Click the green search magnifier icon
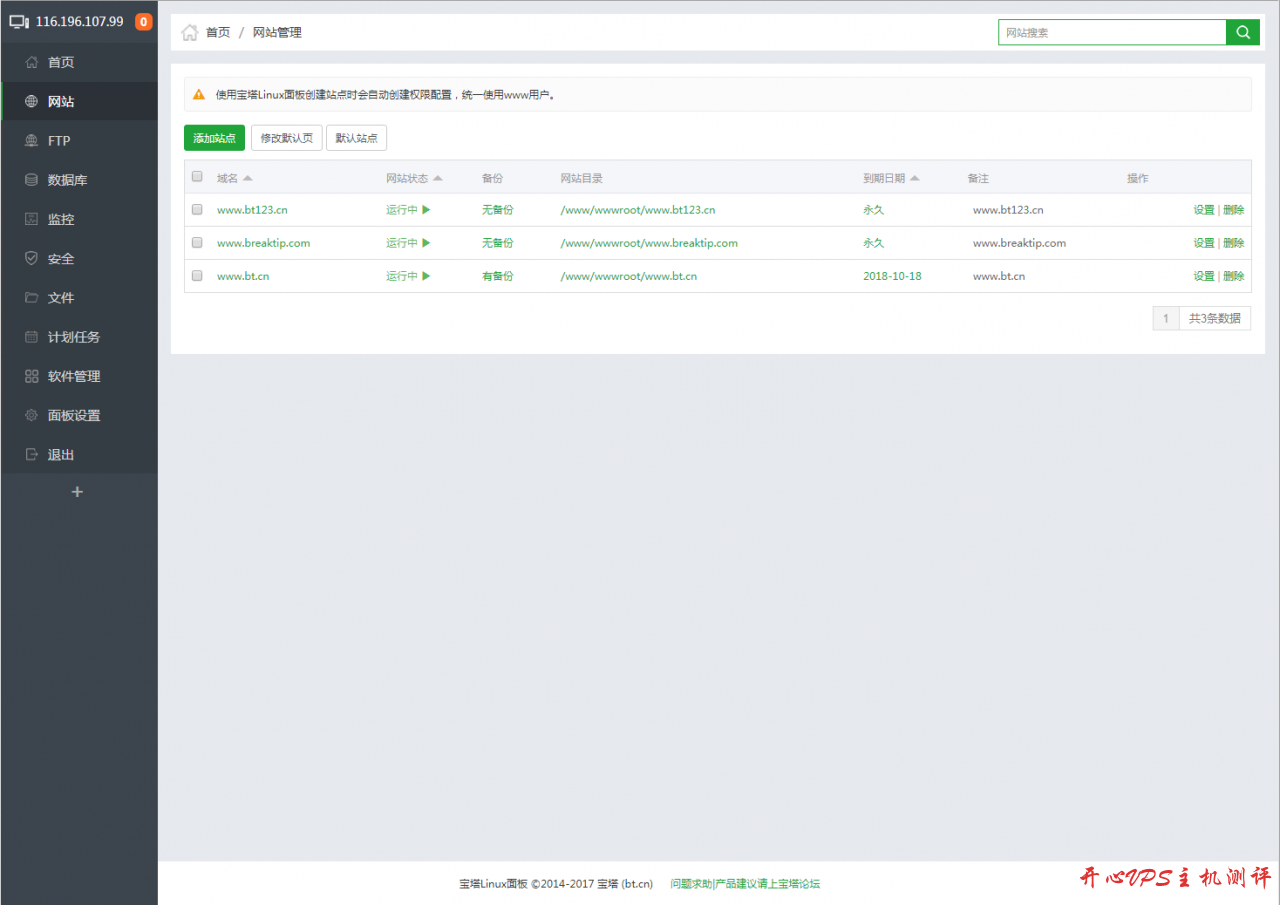Screen dimensions: 1280x905 (1243, 32)
